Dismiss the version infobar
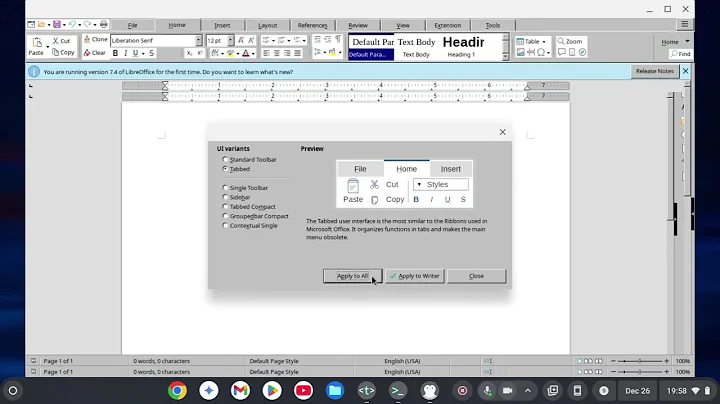The height and width of the screenshot is (404, 720). point(685,71)
